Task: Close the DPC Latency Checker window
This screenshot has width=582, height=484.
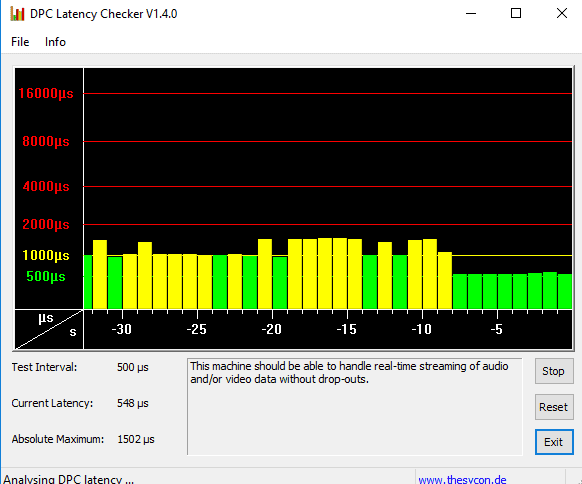Action: pyautogui.click(x=562, y=14)
